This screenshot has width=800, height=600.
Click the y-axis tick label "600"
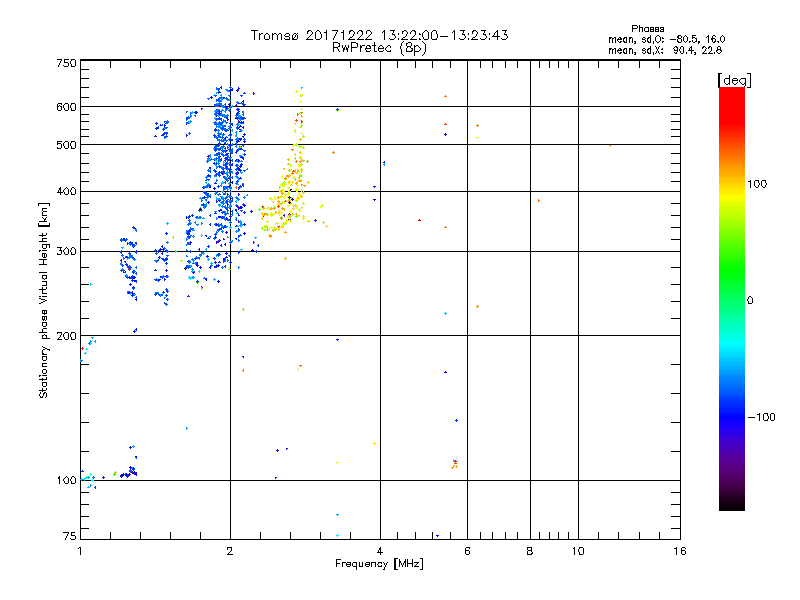66,107
